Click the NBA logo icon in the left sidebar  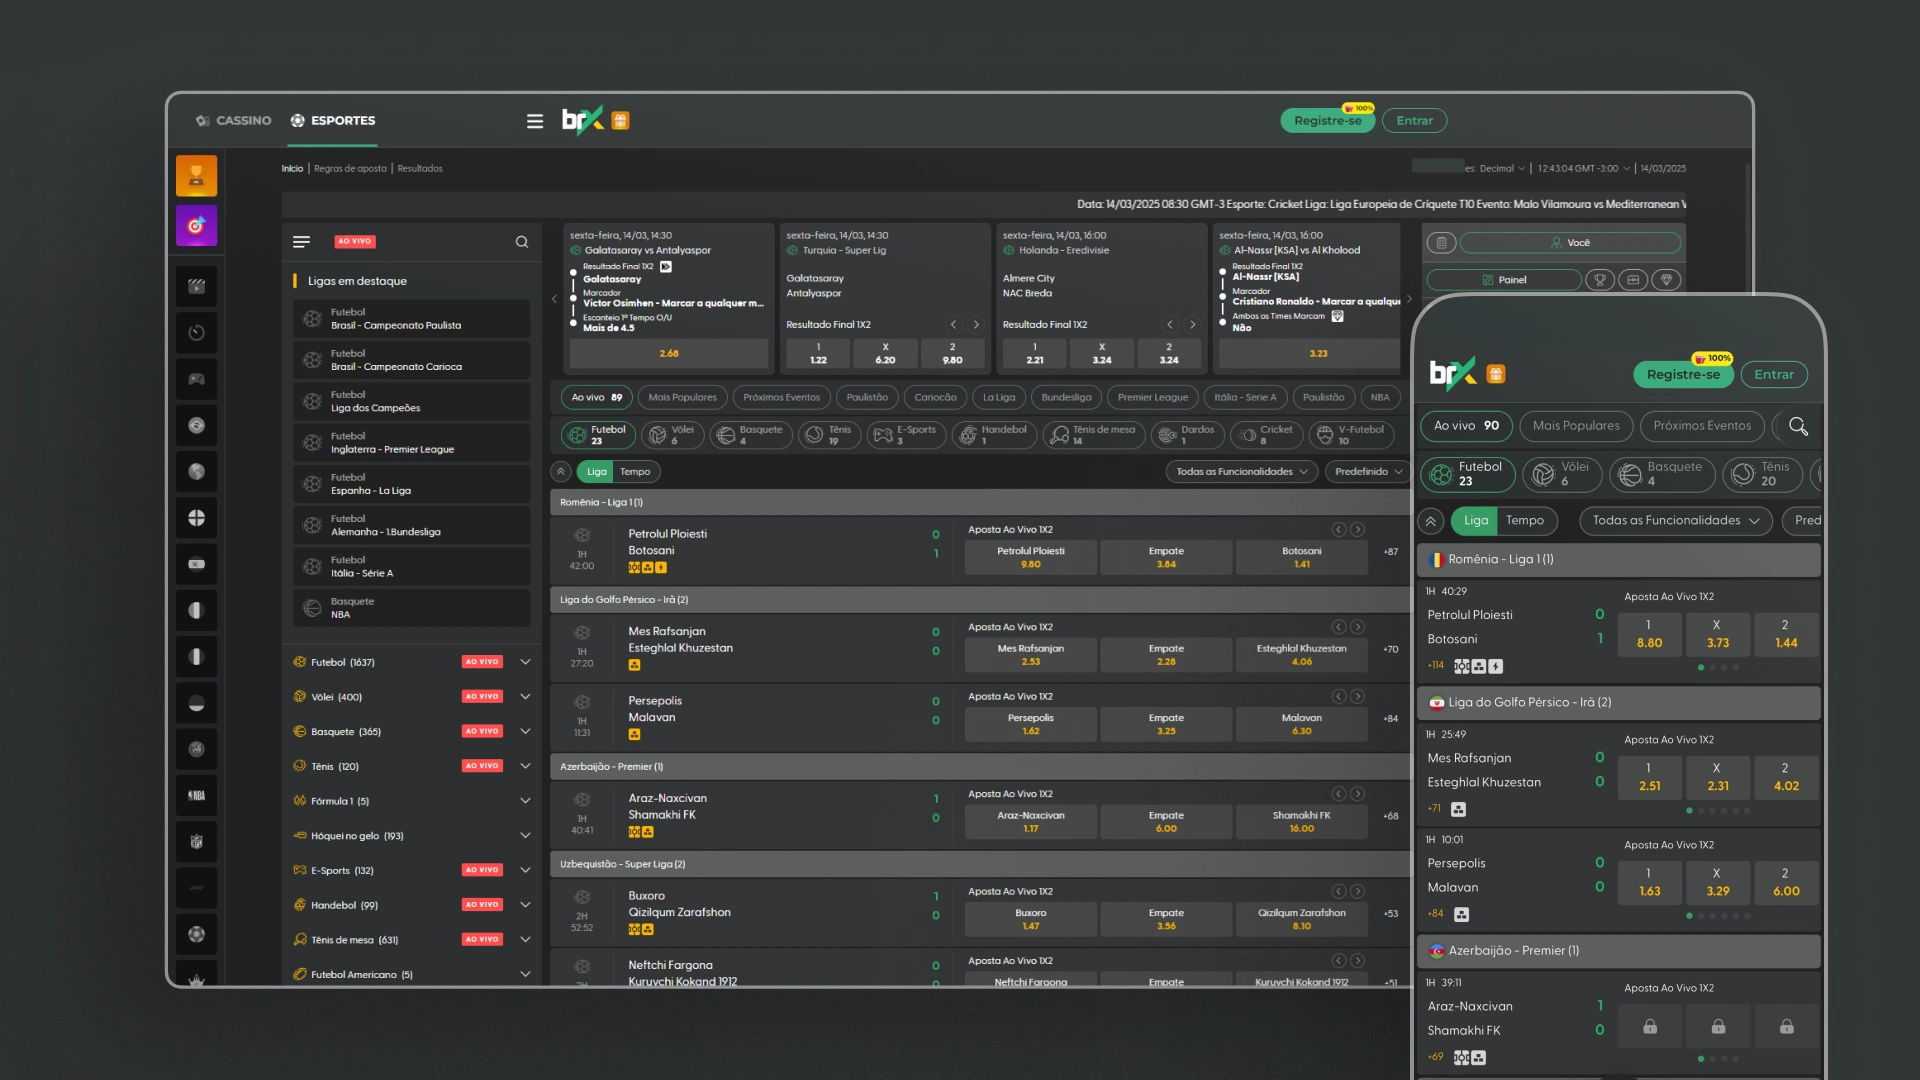pyautogui.click(x=196, y=796)
